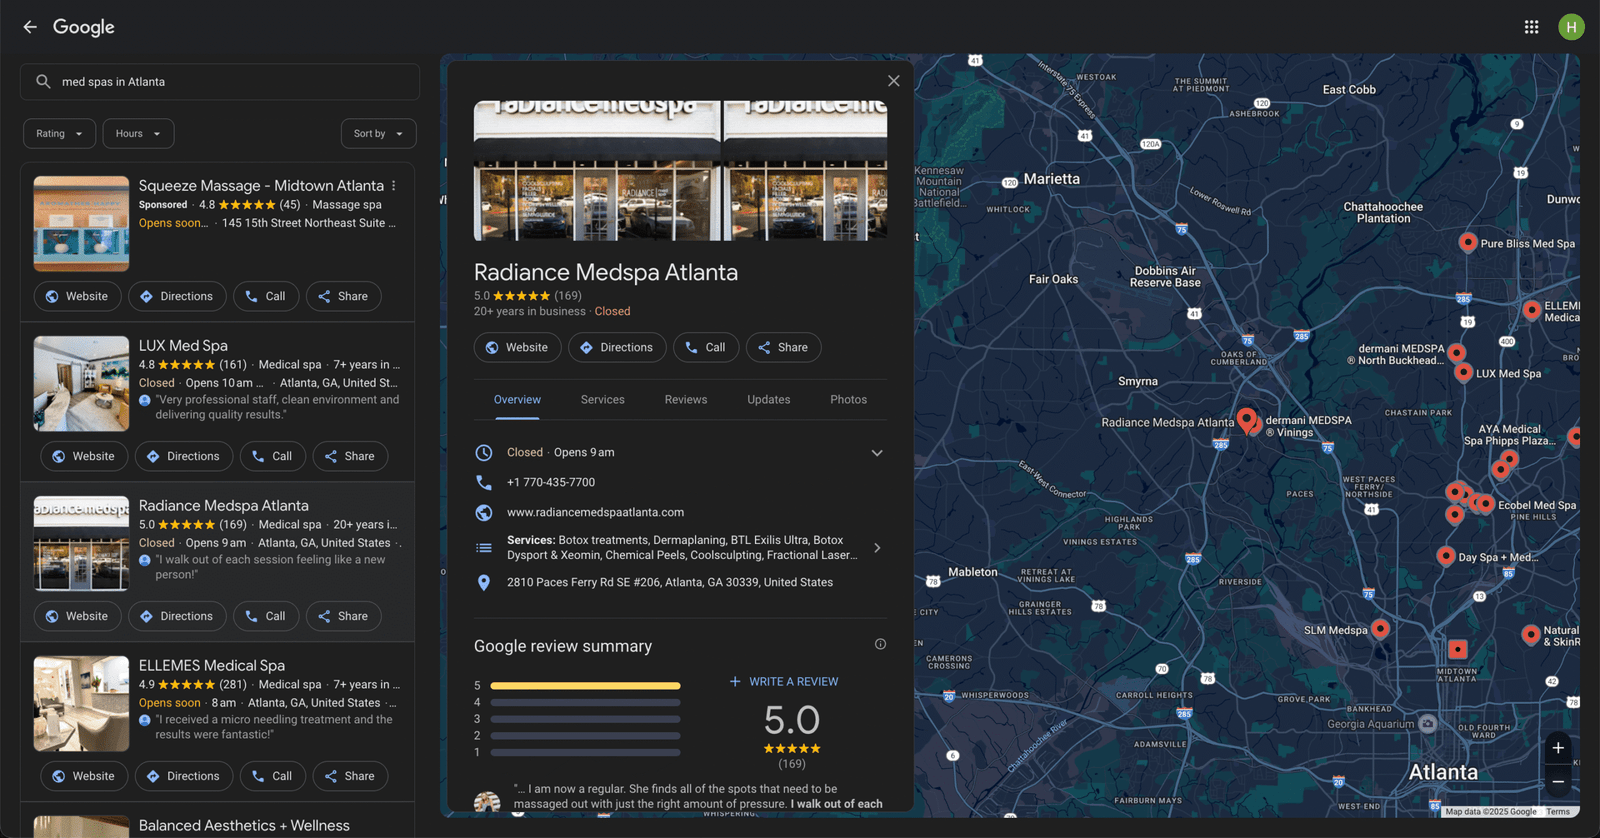
Task: Share the Radiance Medspa Atlanta listing card
Action: coord(343,616)
